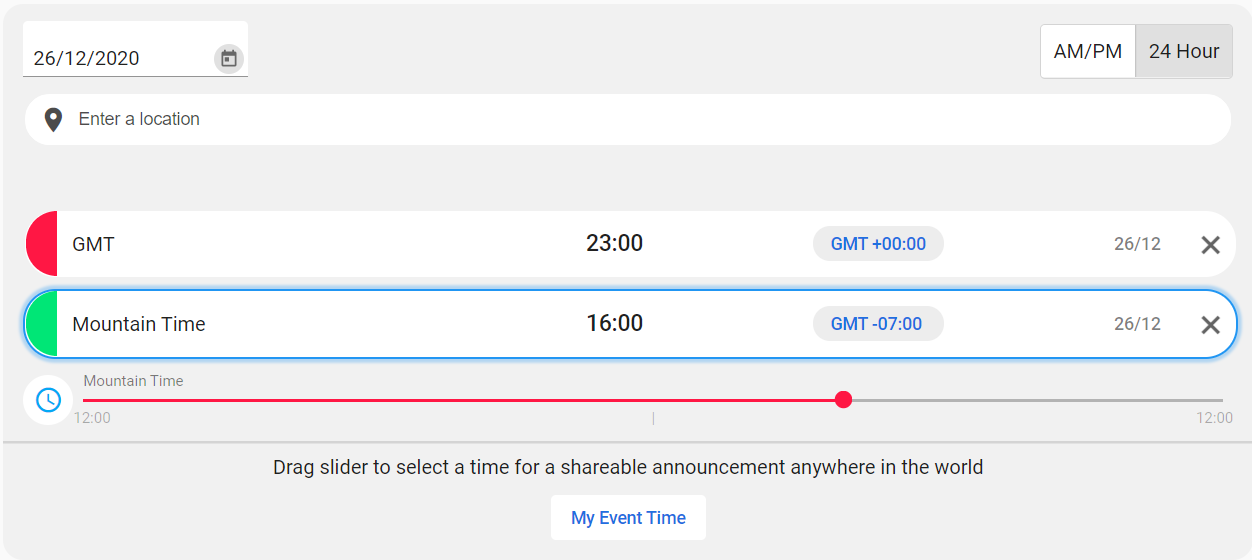Open My Event Time
This screenshot has width=1252, height=560.
pyautogui.click(x=628, y=518)
